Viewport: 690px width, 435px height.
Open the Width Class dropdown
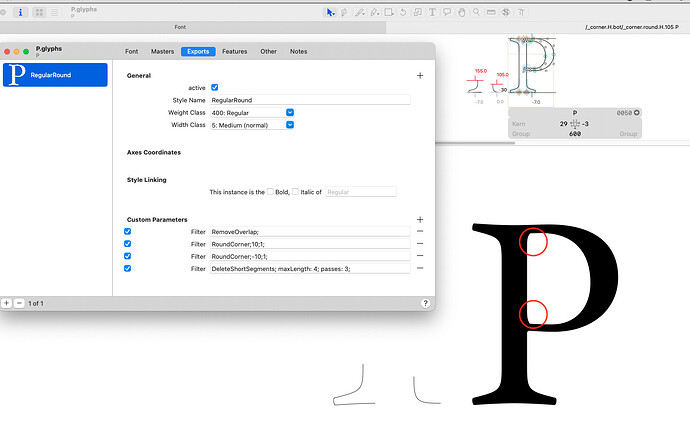[x=289, y=125]
